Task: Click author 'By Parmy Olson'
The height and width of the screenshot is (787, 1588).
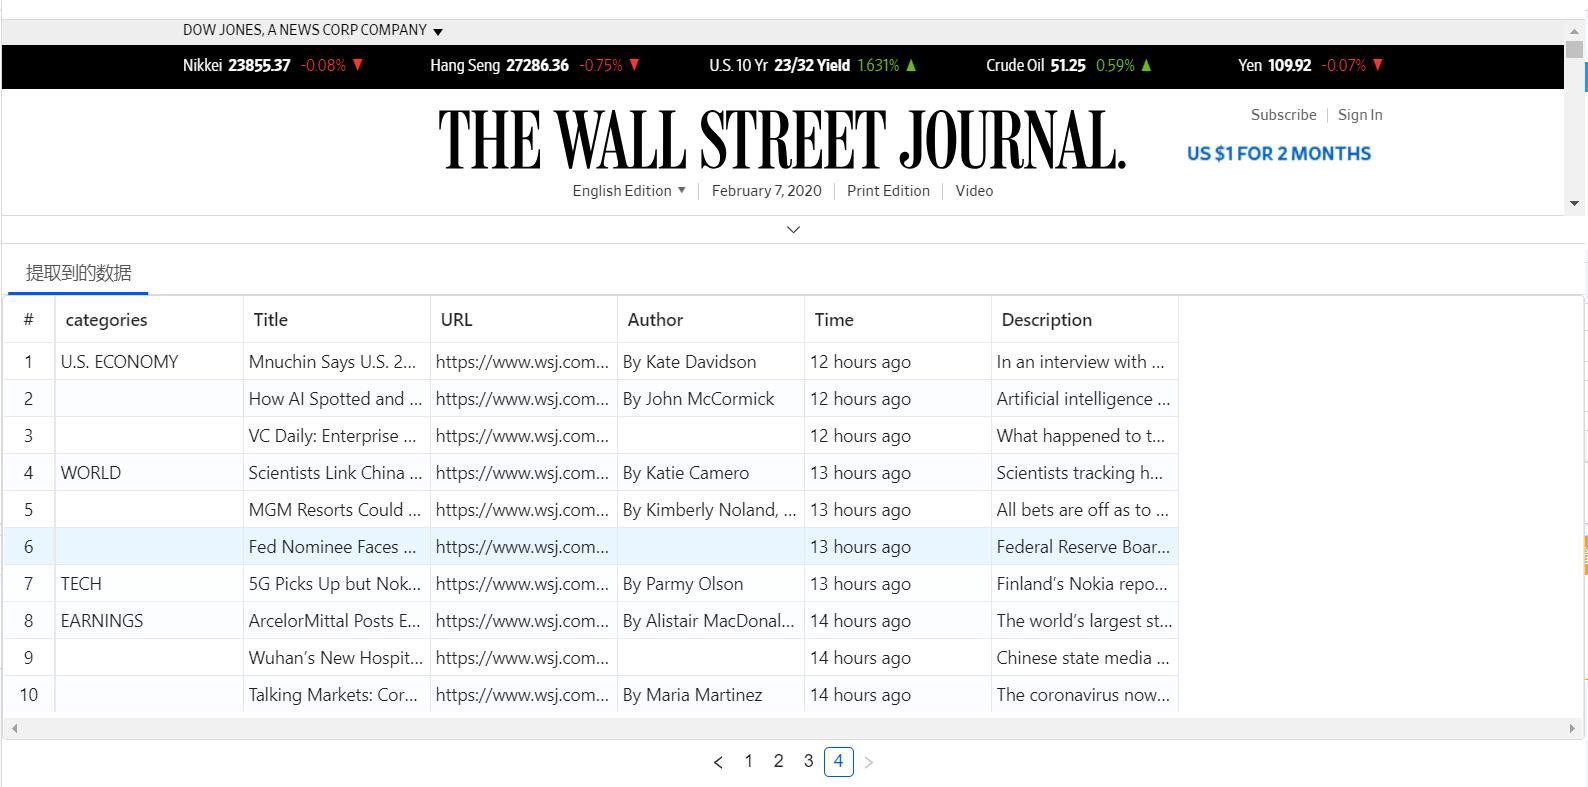Action: [682, 584]
